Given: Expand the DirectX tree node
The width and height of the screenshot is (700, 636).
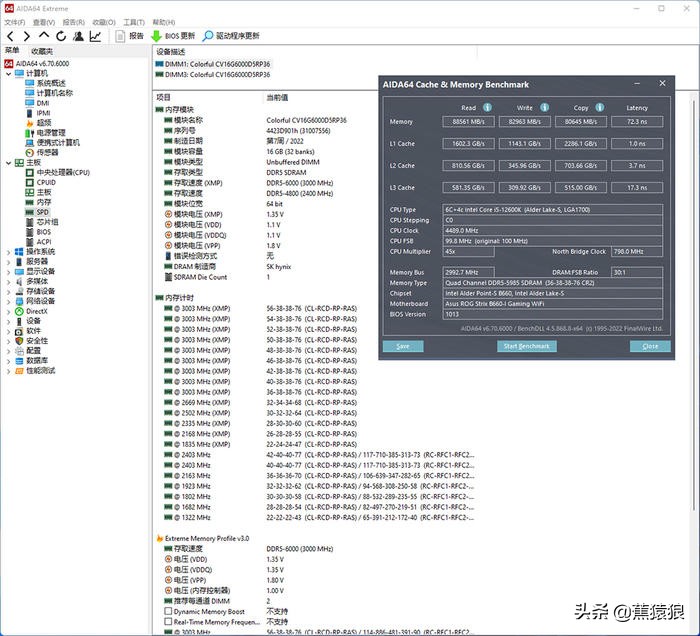Looking at the screenshot, I should pyautogui.click(x=8, y=311).
